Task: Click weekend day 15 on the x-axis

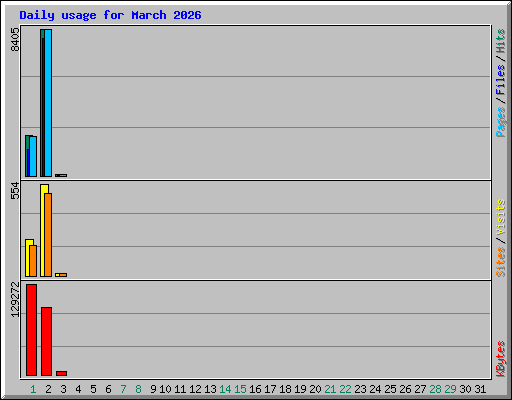Action: click(x=240, y=389)
